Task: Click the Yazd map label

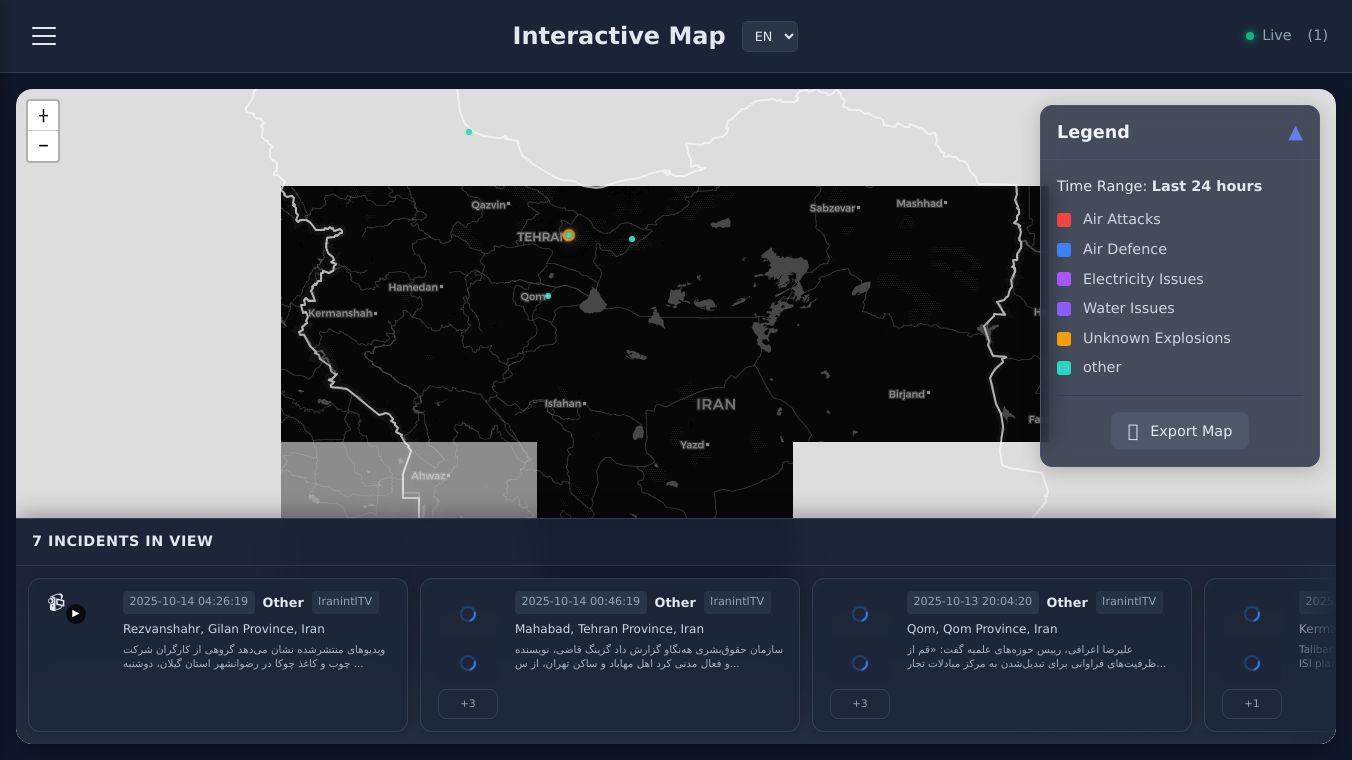Action: pyautogui.click(x=692, y=445)
